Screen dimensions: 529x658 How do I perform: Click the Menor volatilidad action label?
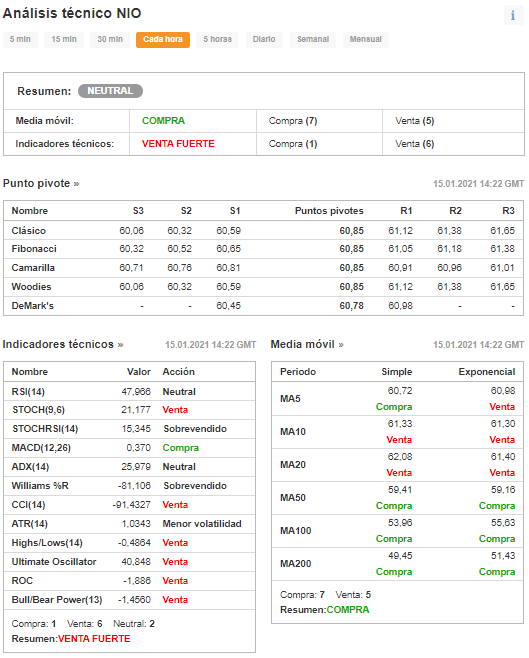[202, 524]
